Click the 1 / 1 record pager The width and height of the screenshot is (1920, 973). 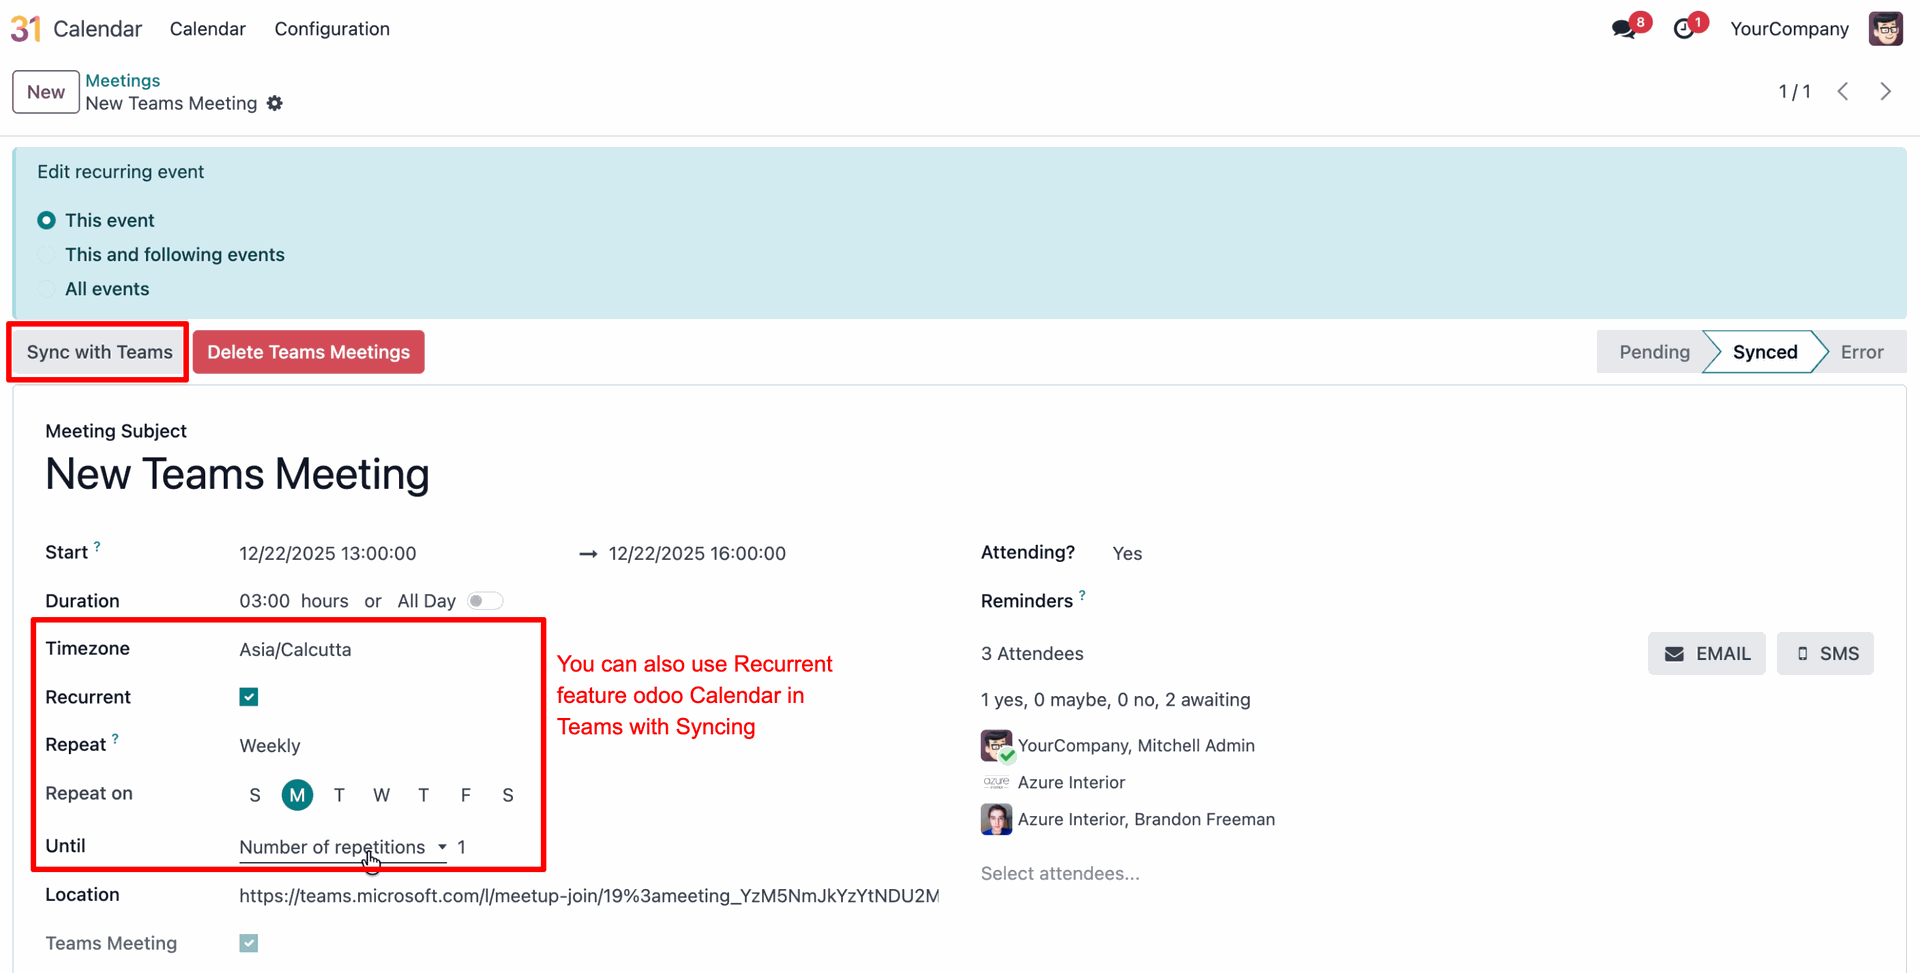[1794, 92]
